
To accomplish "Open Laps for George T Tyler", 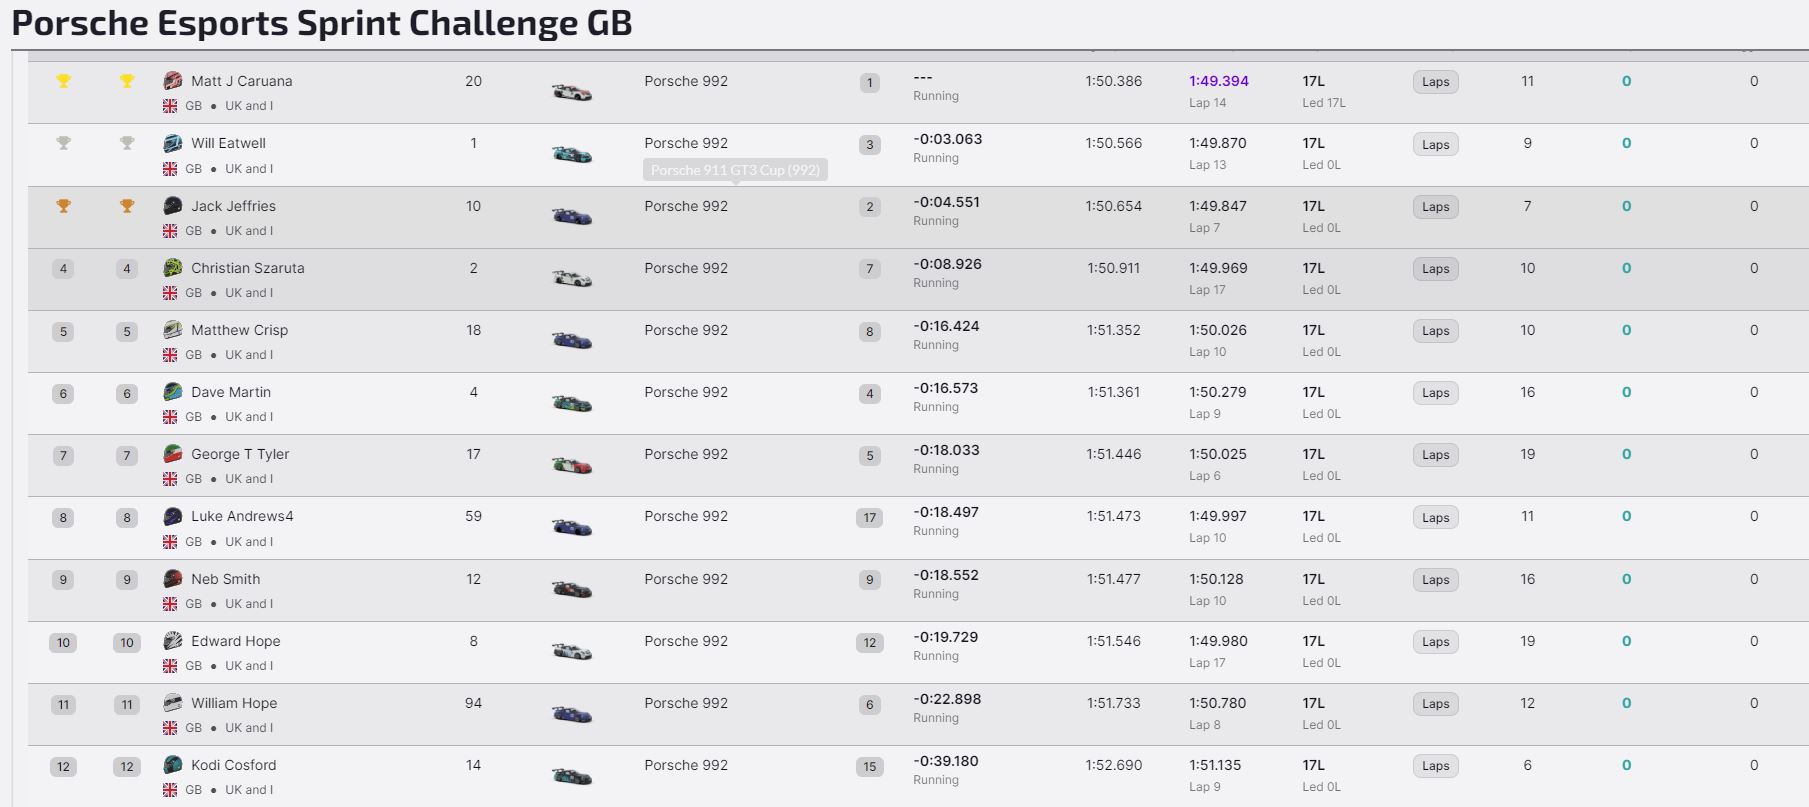I will [x=1435, y=455].
